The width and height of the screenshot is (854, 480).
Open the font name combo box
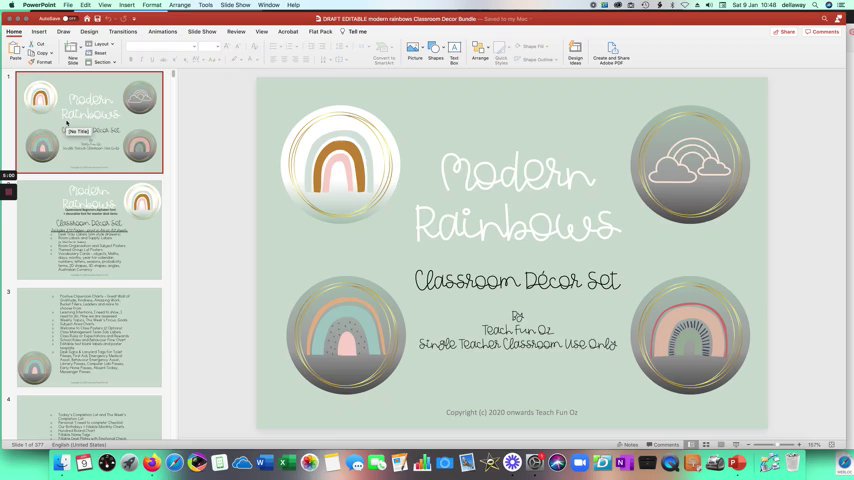coord(161,47)
